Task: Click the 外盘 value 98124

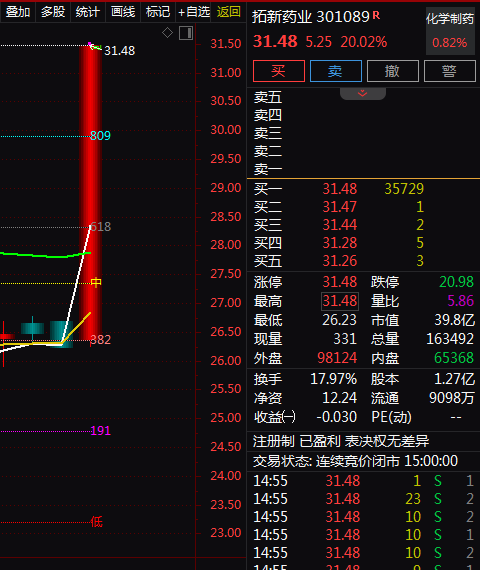Action: [x=337, y=358]
